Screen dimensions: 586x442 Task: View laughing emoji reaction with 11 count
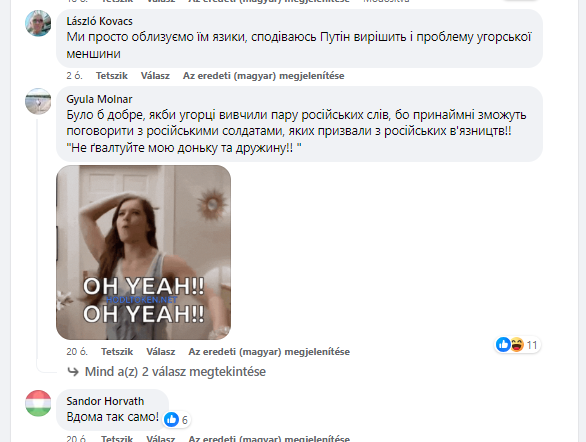click(517, 344)
